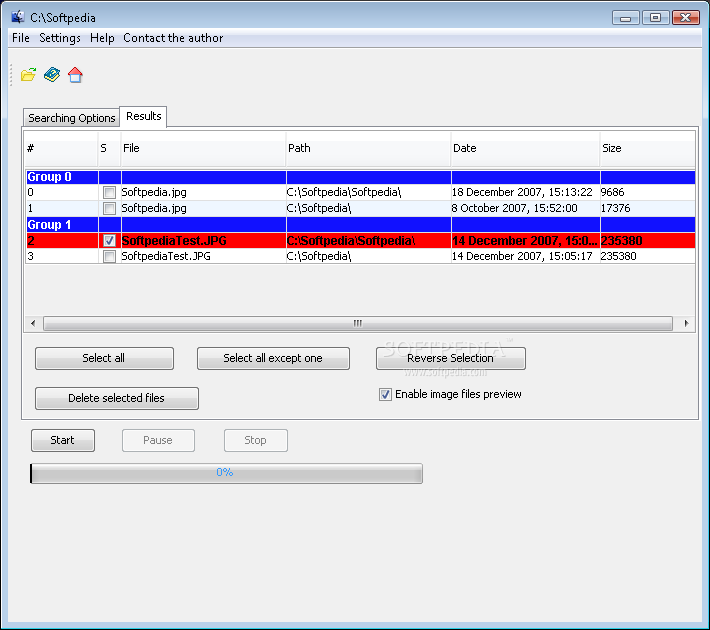Click the disabled Stop button
710x630 pixels.
255,440
